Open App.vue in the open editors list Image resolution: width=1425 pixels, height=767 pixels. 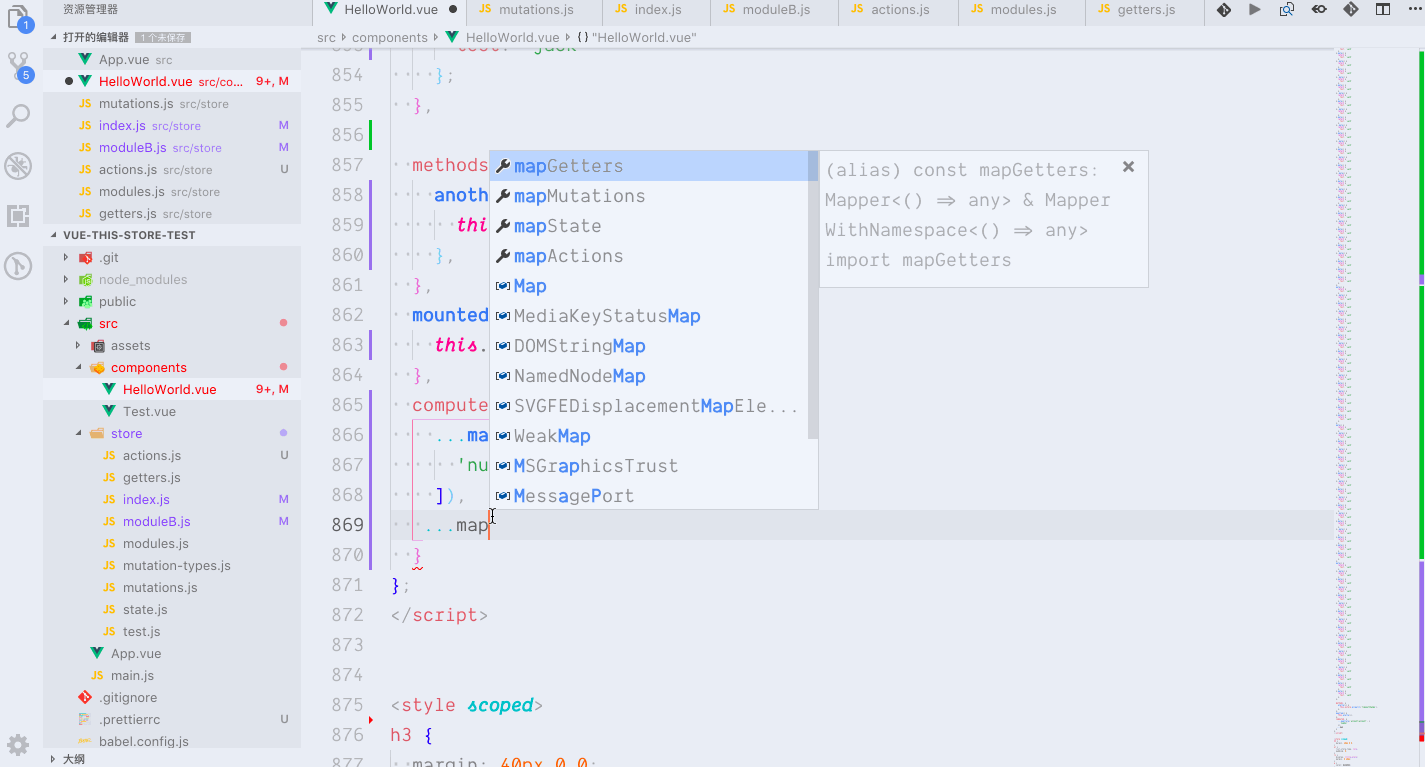pyautogui.click(x=172, y=59)
